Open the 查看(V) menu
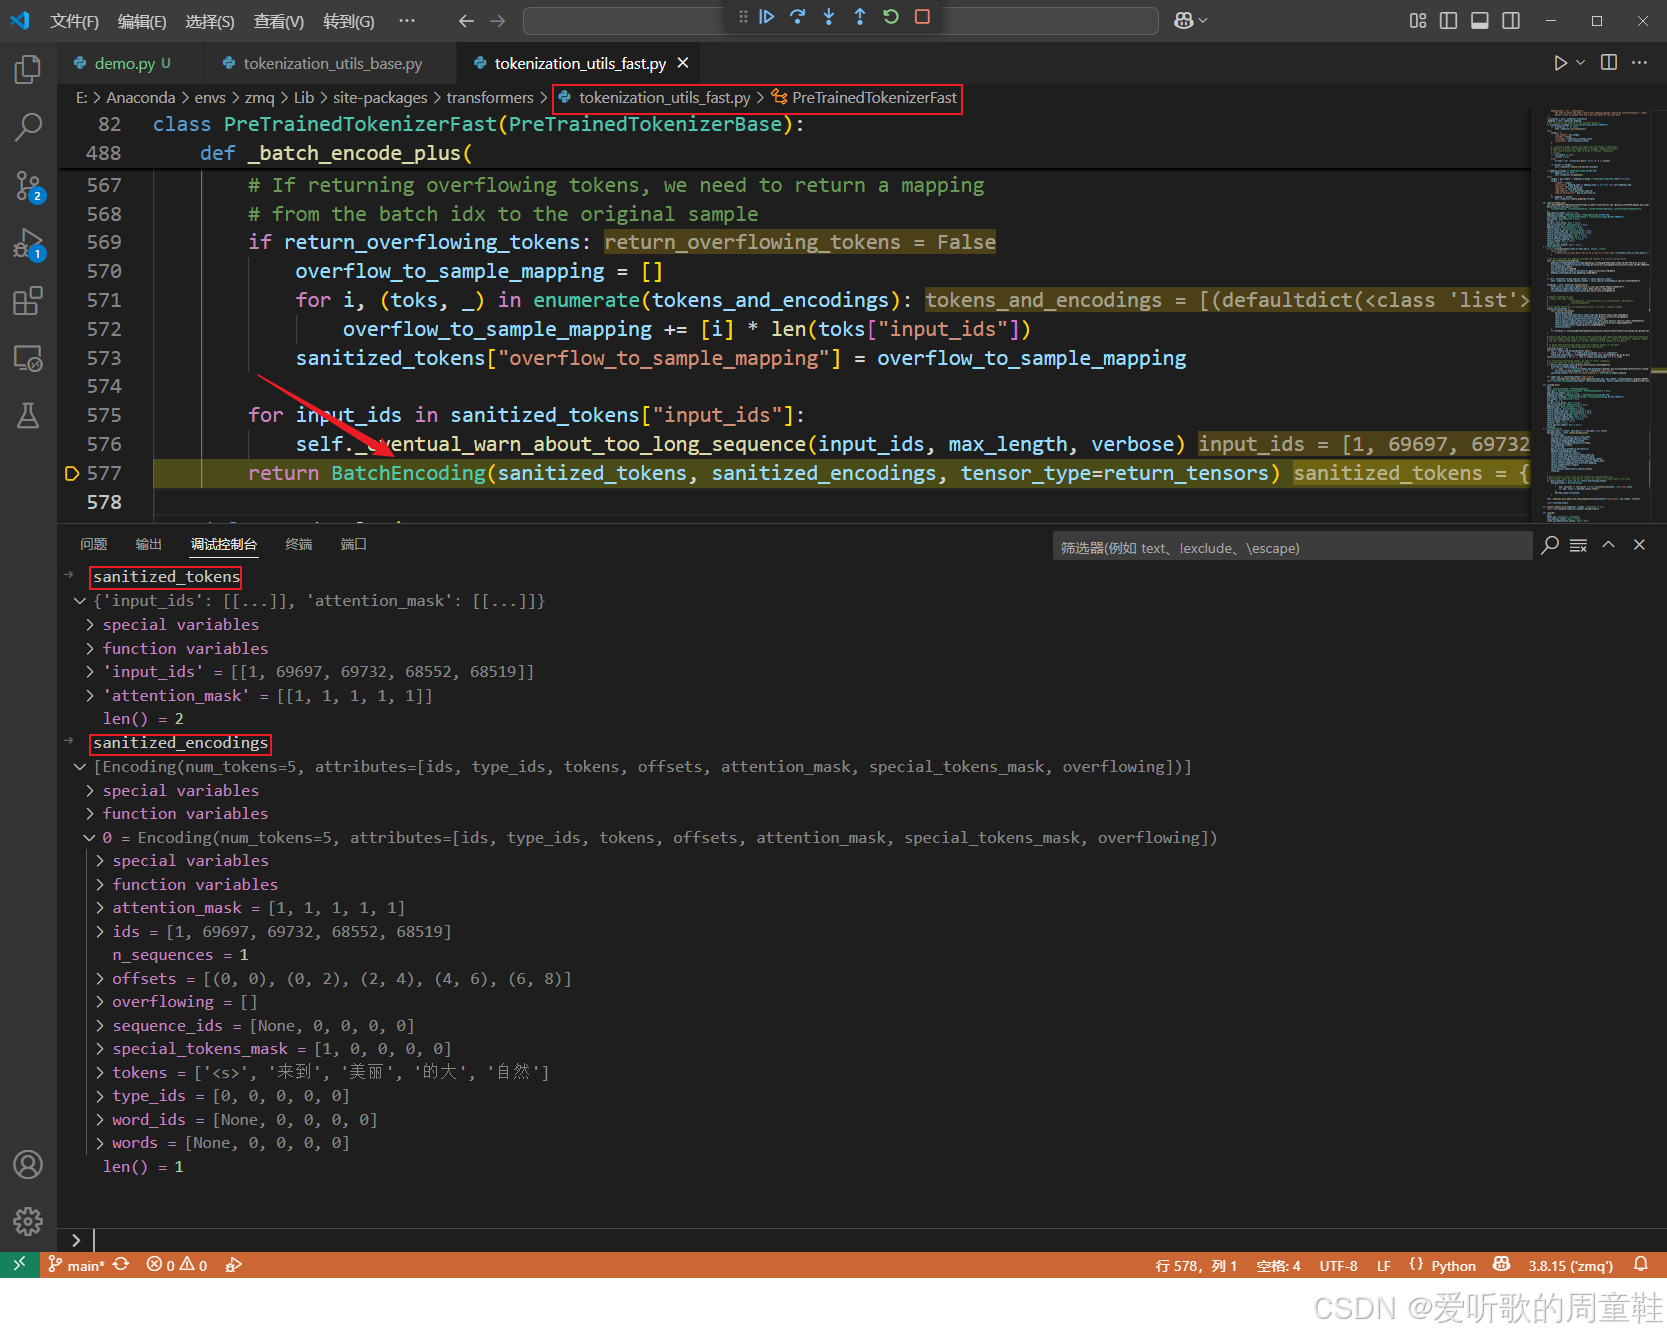 (x=279, y=21)
